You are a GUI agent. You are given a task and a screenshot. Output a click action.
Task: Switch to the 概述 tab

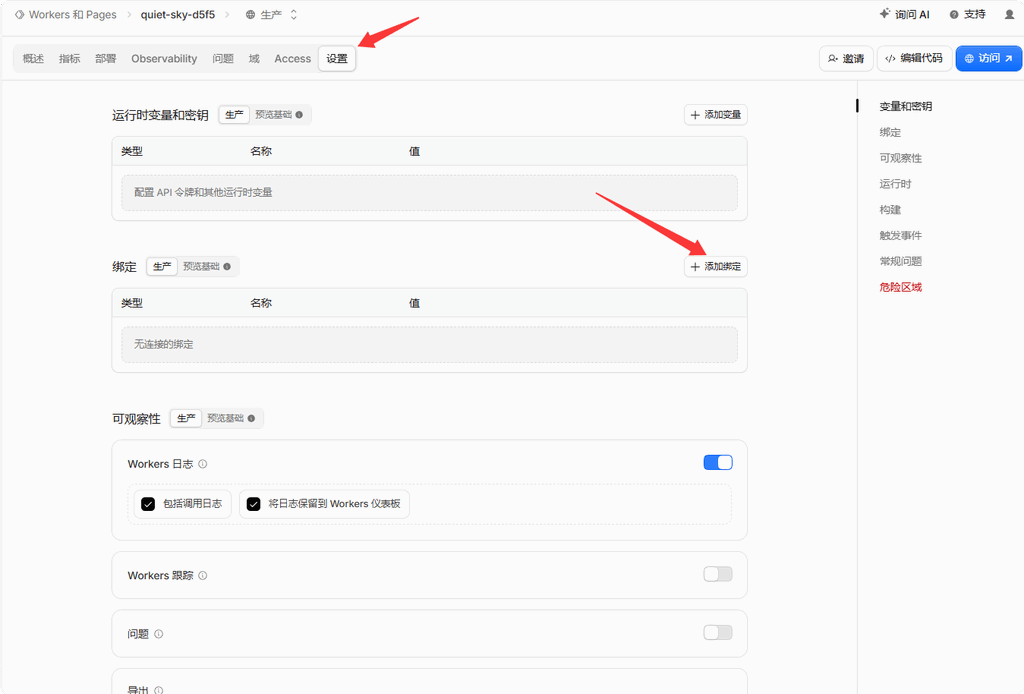[33, 59]
